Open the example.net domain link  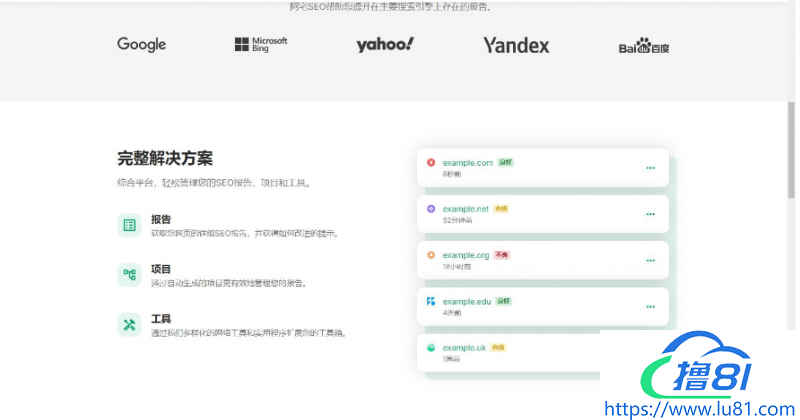(x=465, y=209)
